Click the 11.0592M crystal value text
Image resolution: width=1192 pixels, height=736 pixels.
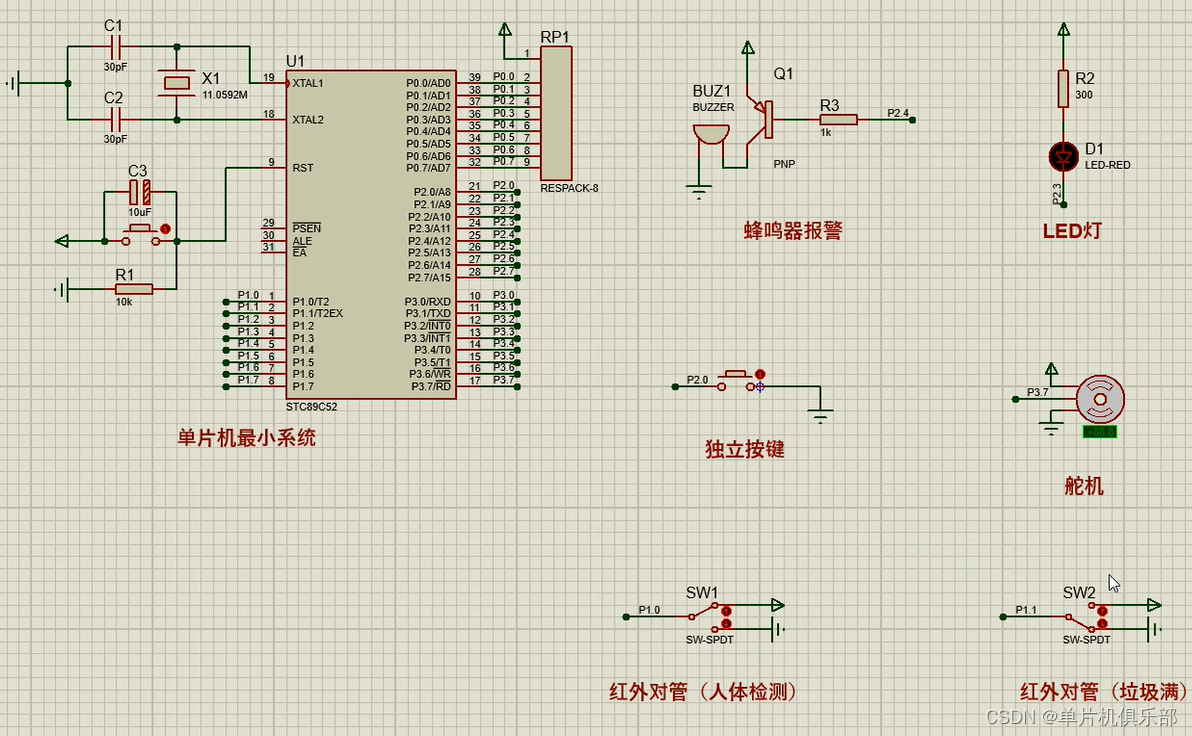(225, 95)
